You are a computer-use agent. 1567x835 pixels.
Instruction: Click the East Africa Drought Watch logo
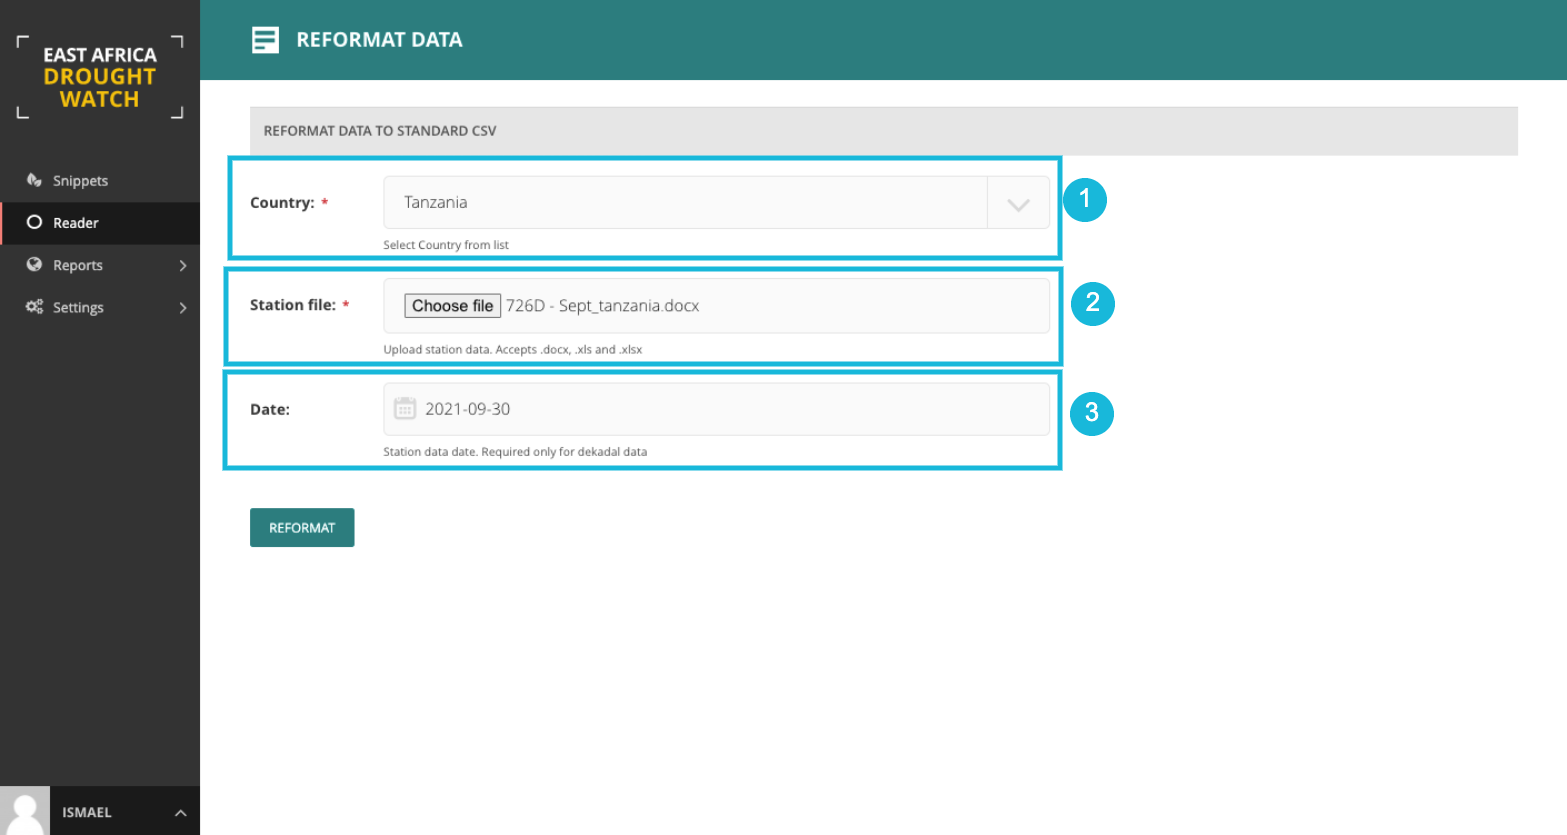pos(100,77)
